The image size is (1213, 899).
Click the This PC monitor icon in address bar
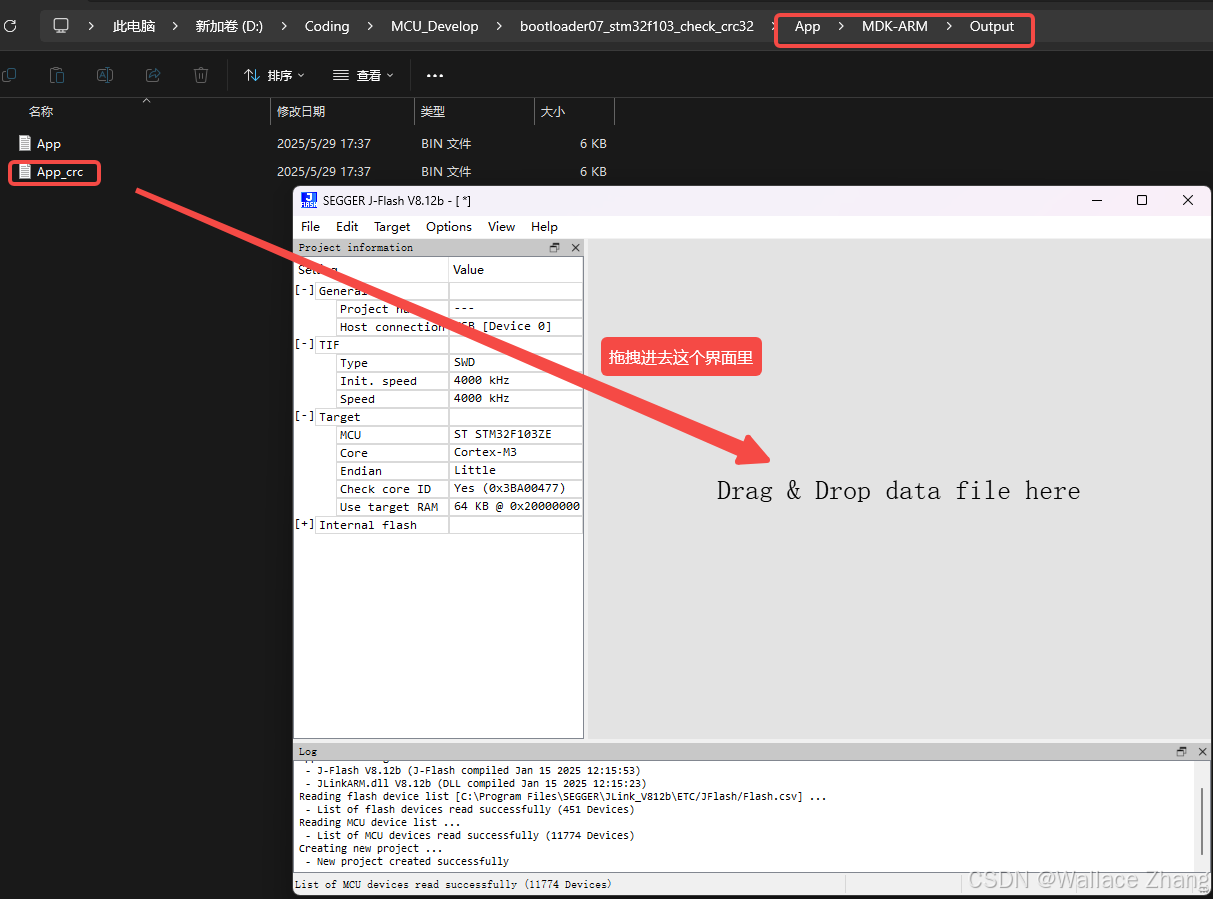pos(61,26)
